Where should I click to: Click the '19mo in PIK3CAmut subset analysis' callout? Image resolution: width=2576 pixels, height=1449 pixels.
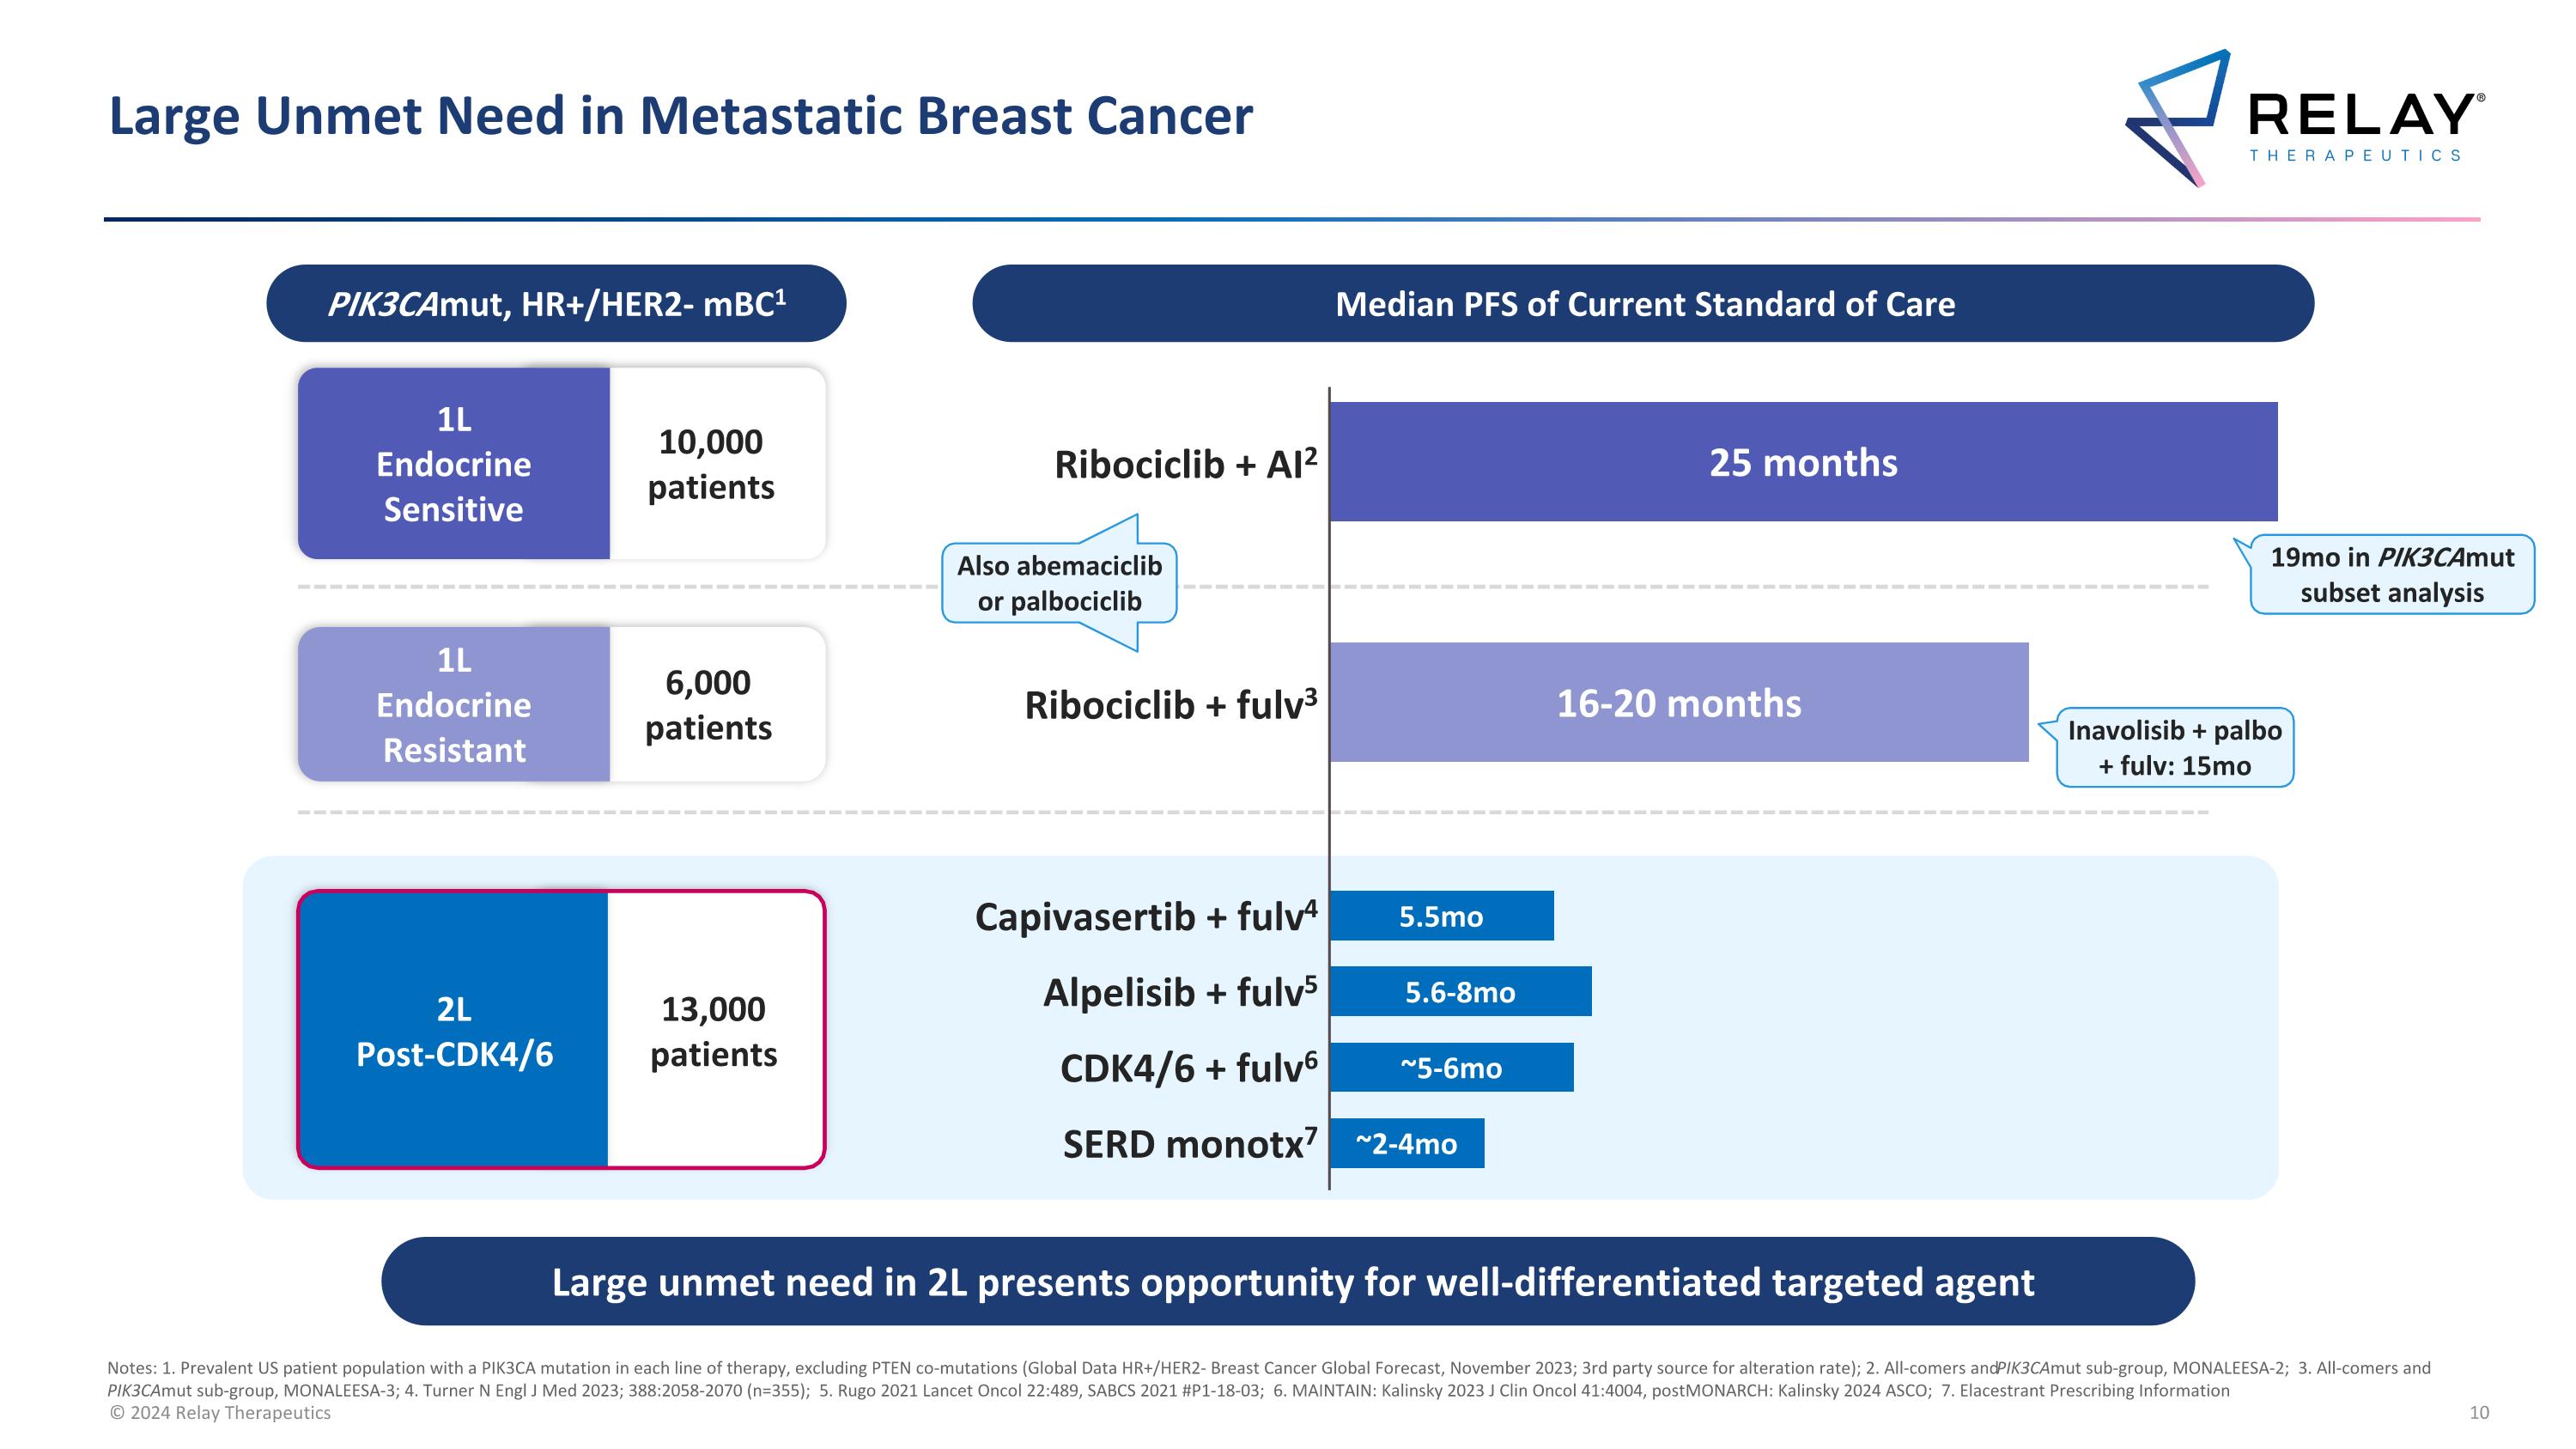2391,575
